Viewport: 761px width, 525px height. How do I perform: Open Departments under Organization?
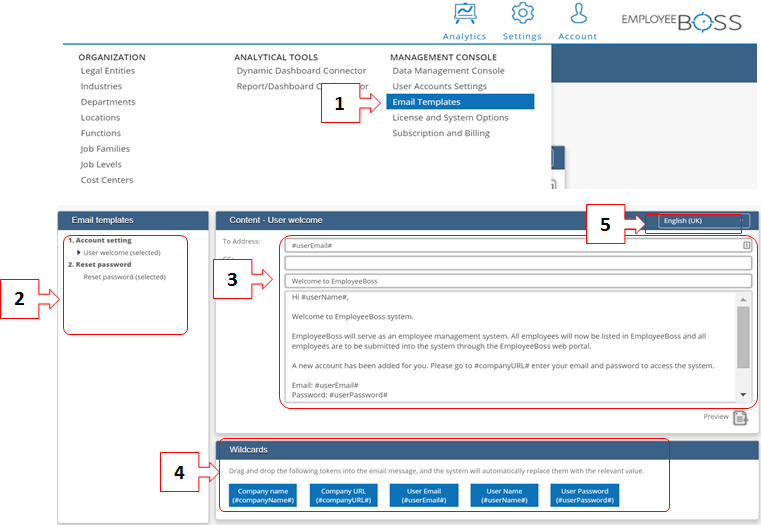pyautogui.click(x=108, y=102)
